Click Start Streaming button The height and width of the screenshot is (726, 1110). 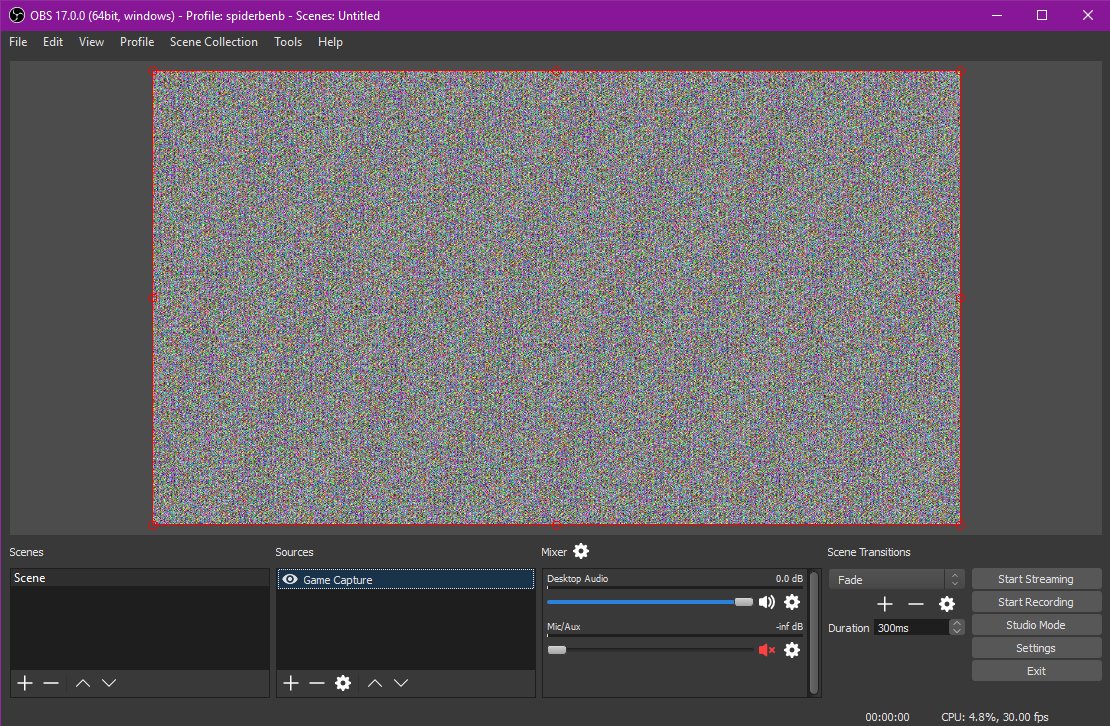(x=1036, y=579)
